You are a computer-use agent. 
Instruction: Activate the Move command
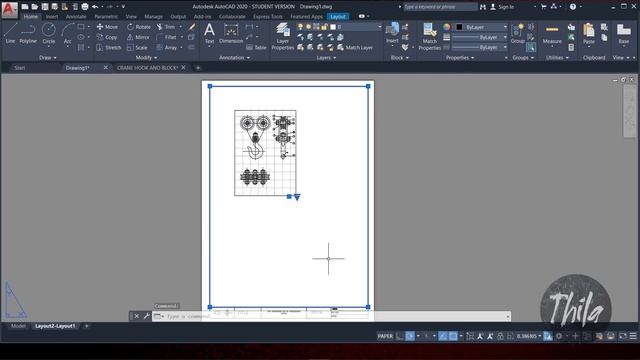point(107,27)
